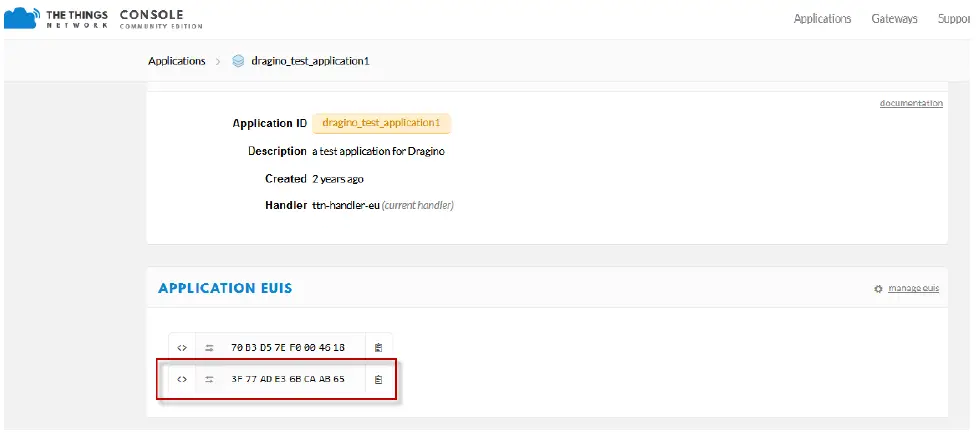Toggle hex format icon for EUI 70 B3 D5
977x434 pixels.
(x=182, y=347)
